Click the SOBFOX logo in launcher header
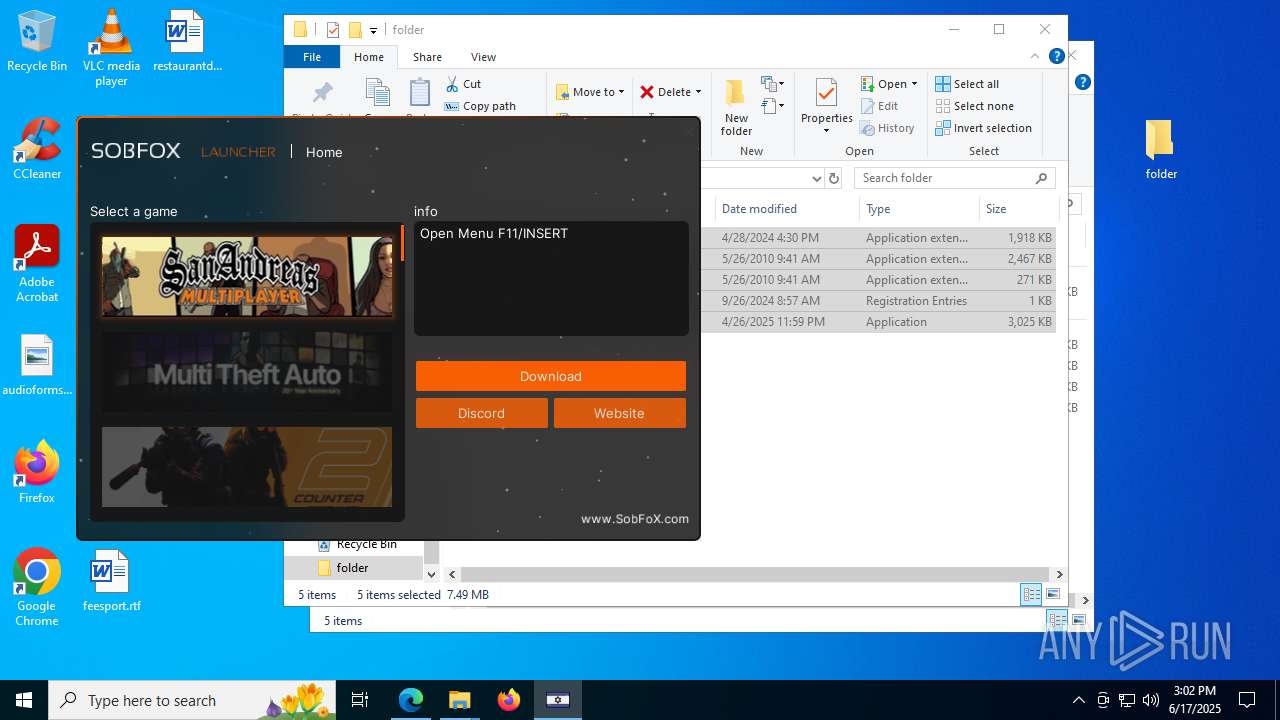Screen dimensions: 1280x720 click(x=136, y=151)
